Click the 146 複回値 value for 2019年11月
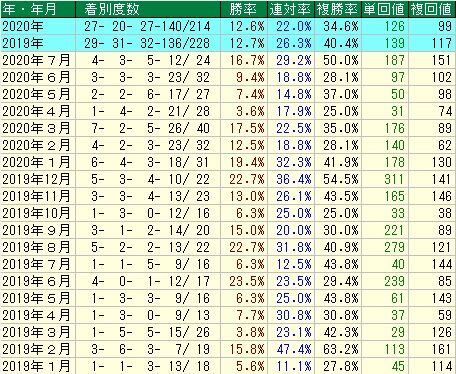456x374 pixels. coord(442,196)
